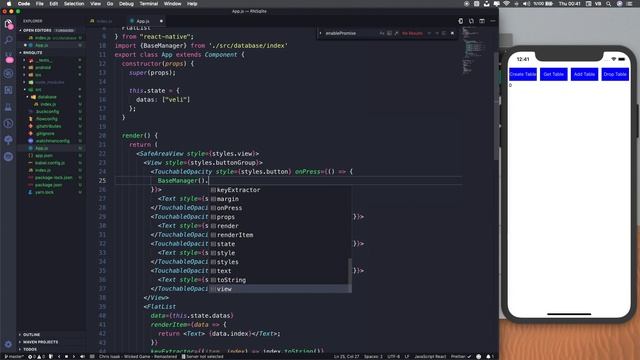Click play/pause control in status bar
Image resolution: width=640 pixels, height=360 pixels.
coord(67,357)
